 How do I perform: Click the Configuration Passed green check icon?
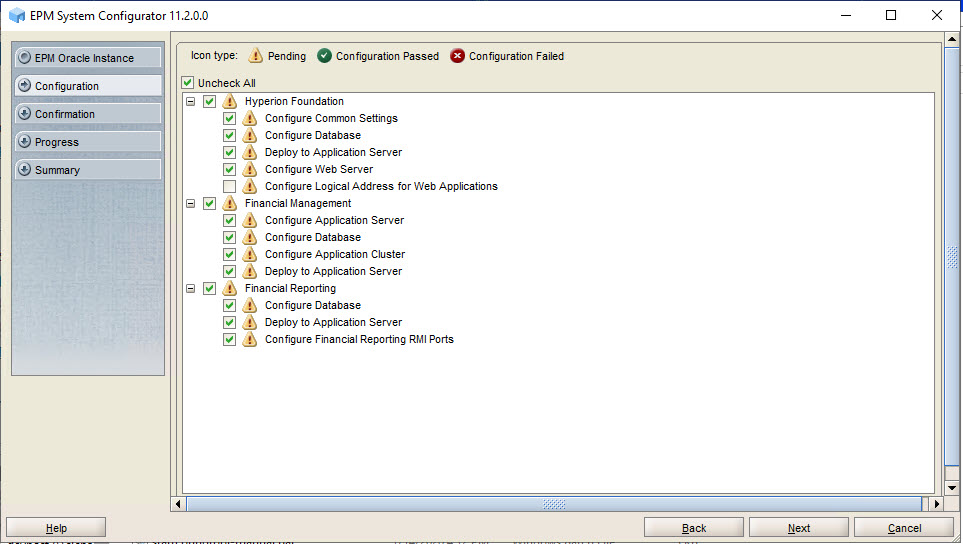click(324, 56)
